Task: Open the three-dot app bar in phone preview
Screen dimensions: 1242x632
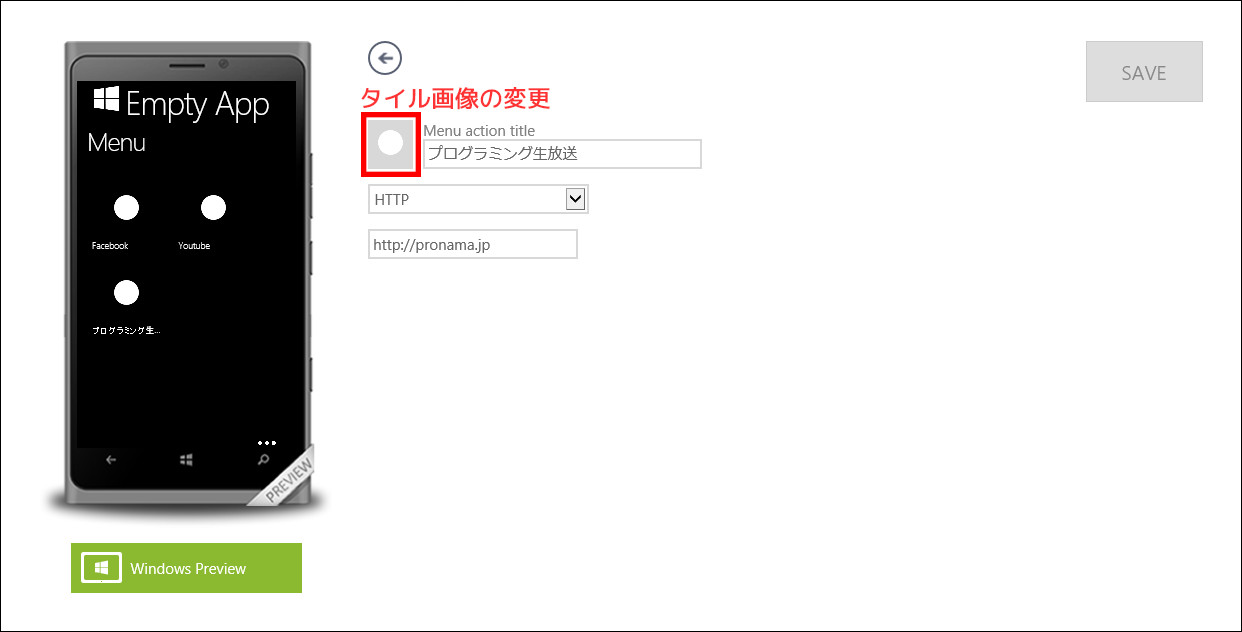Action: [x=266, y=442]
